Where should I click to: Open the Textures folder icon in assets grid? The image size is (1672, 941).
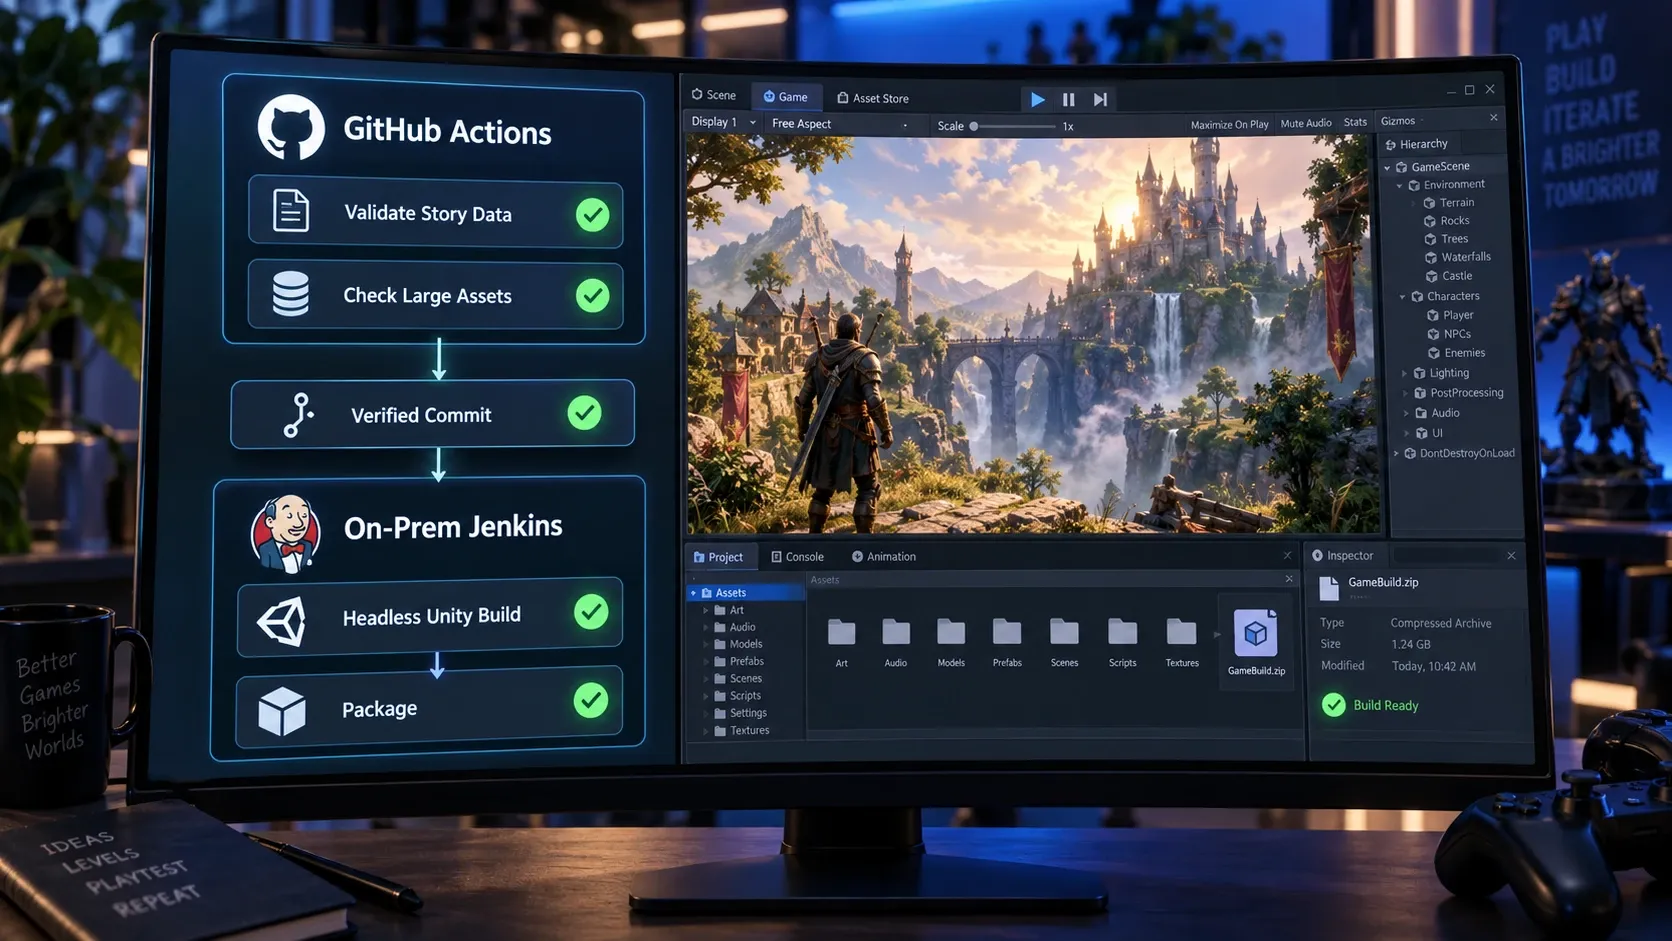(x=1181, y=632)
